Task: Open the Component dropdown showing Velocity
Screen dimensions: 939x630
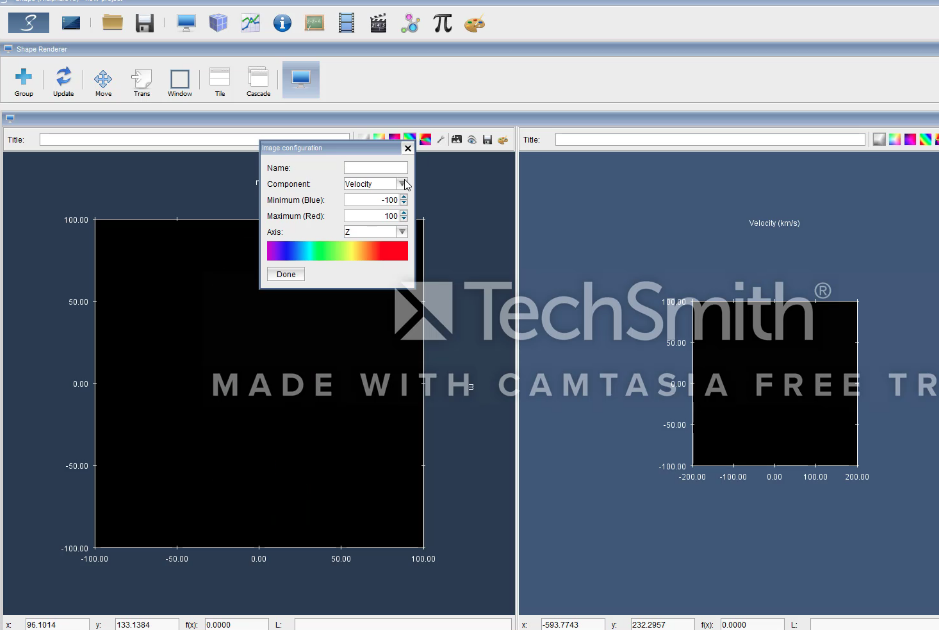Action: pyautogui.click(x=375, y=184)
